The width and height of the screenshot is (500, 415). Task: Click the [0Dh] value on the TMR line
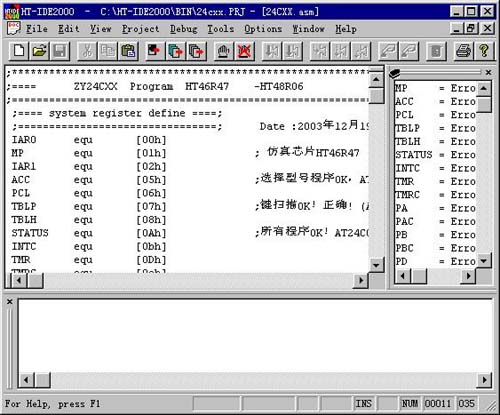pos(151,260)
